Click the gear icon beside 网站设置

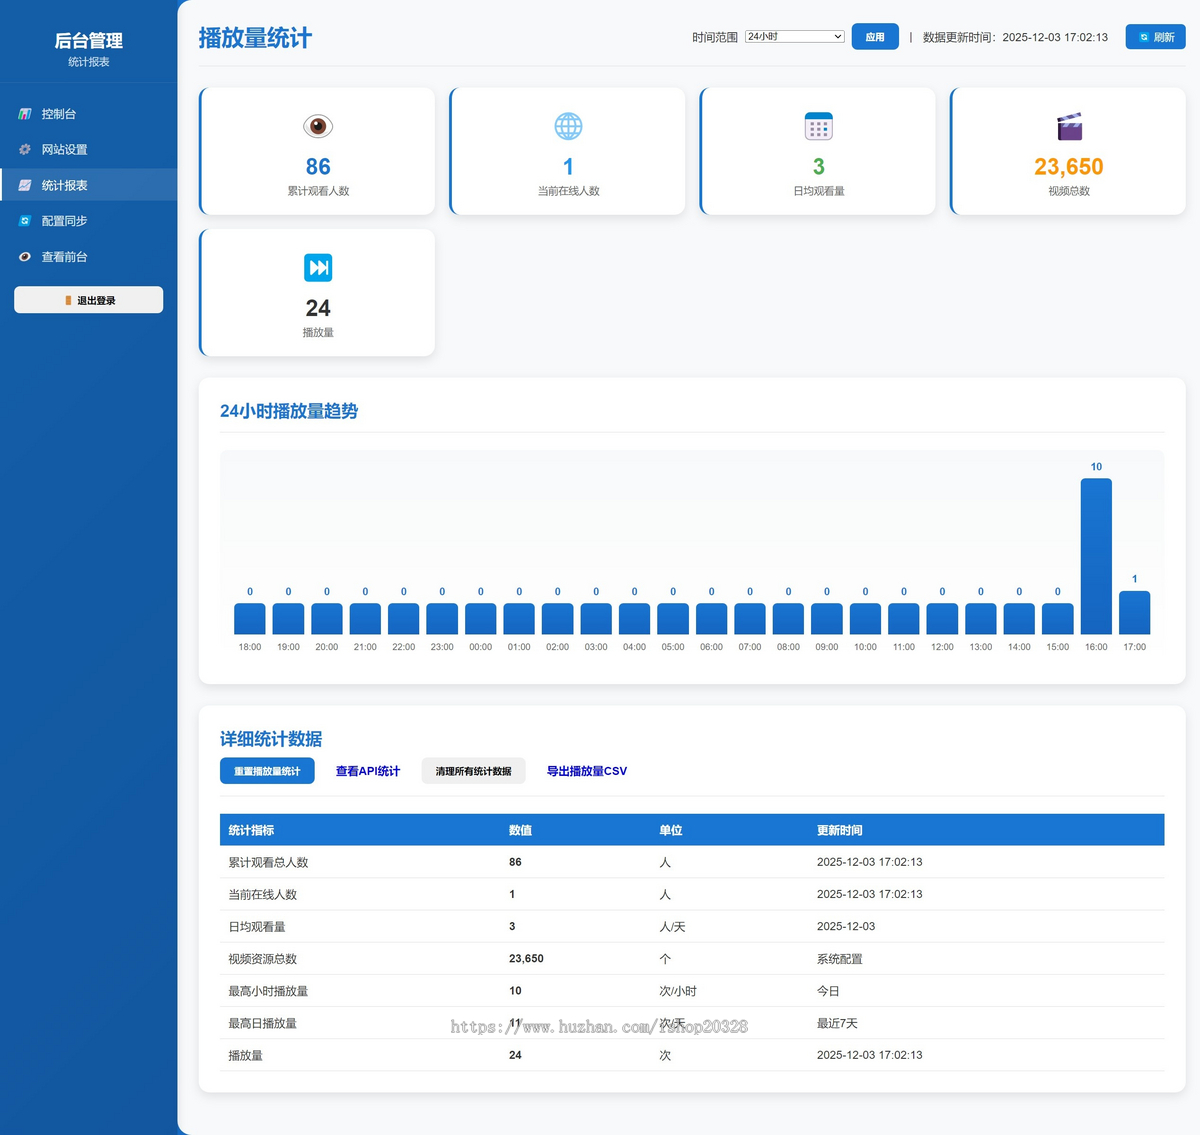point(25,150)
